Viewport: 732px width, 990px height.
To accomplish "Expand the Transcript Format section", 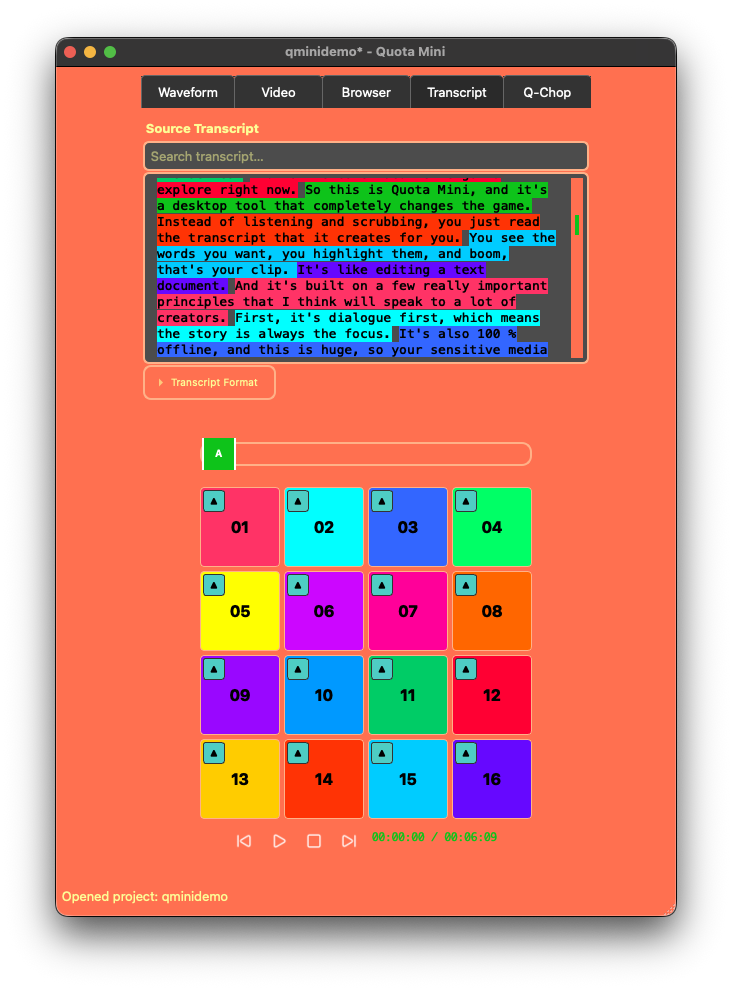I will click(x=210, y=383).
